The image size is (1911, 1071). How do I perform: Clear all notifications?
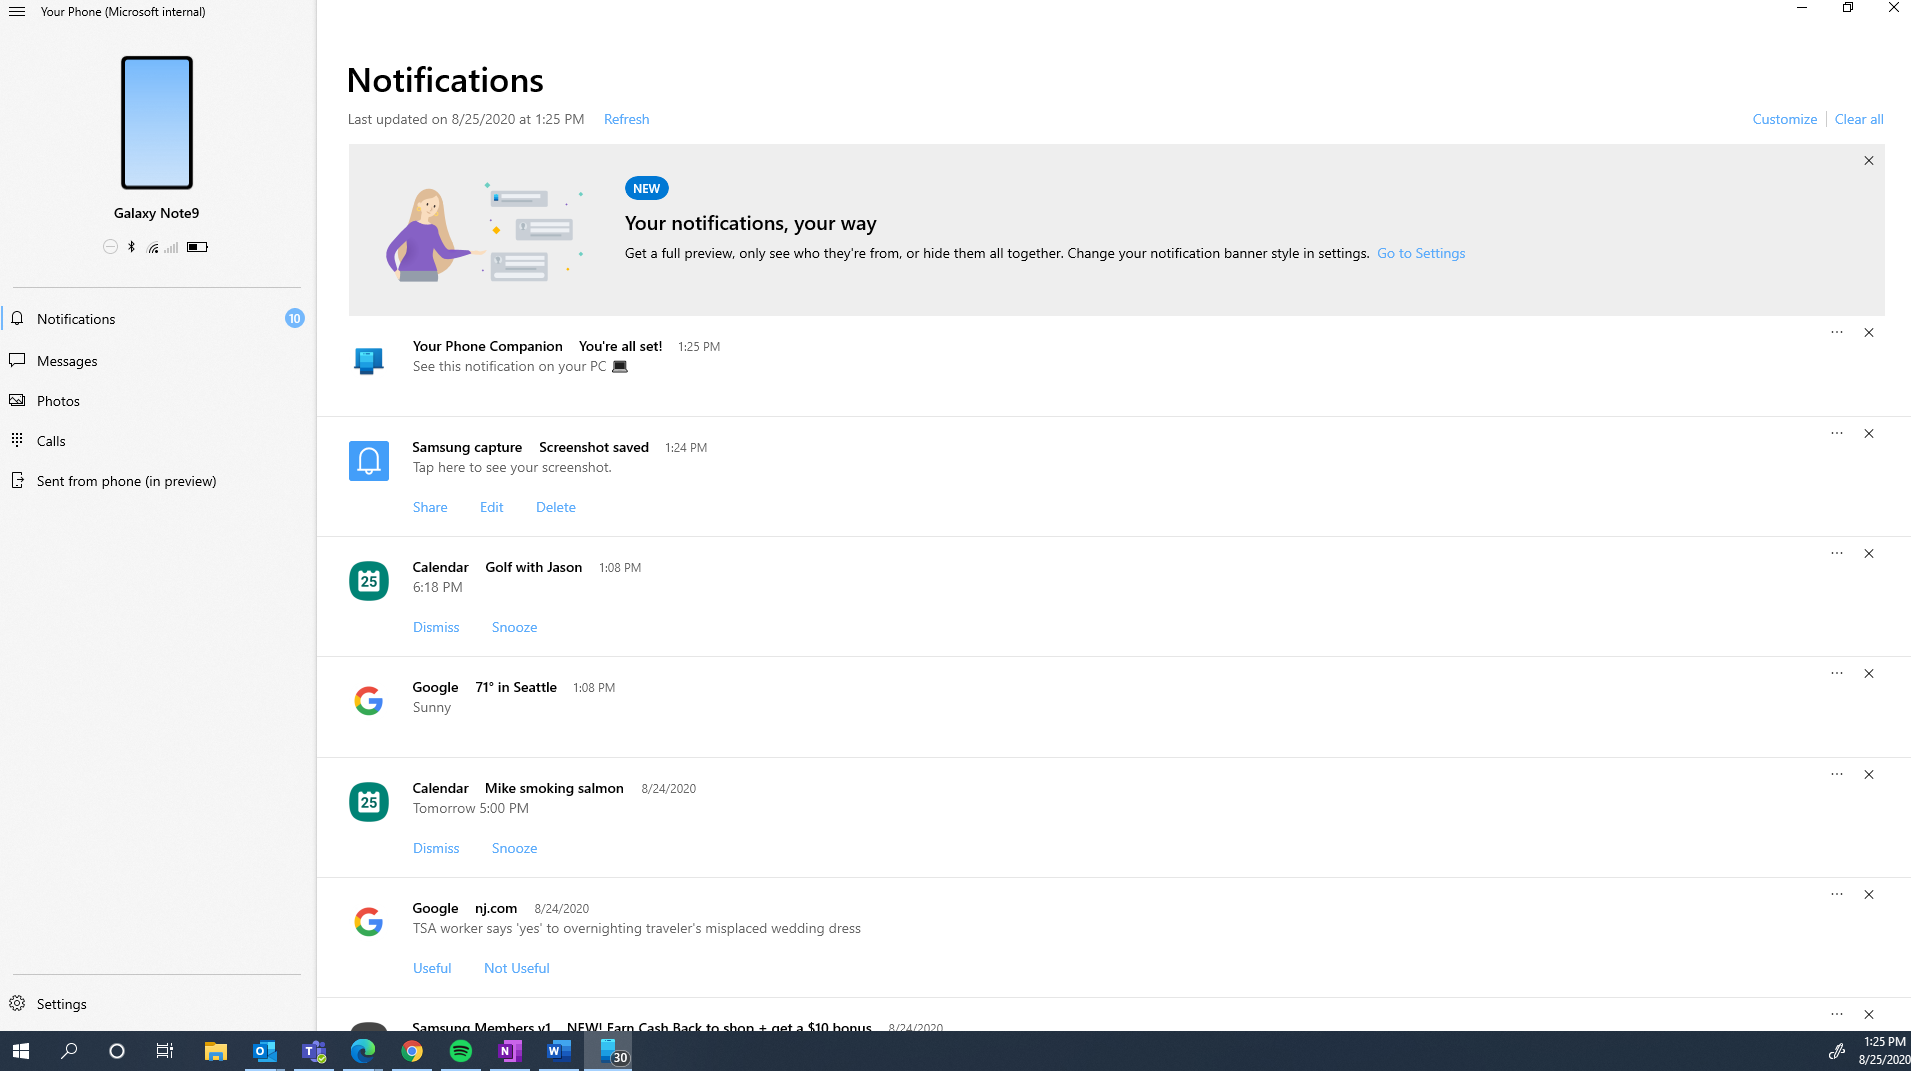(x=1858, y=119)
